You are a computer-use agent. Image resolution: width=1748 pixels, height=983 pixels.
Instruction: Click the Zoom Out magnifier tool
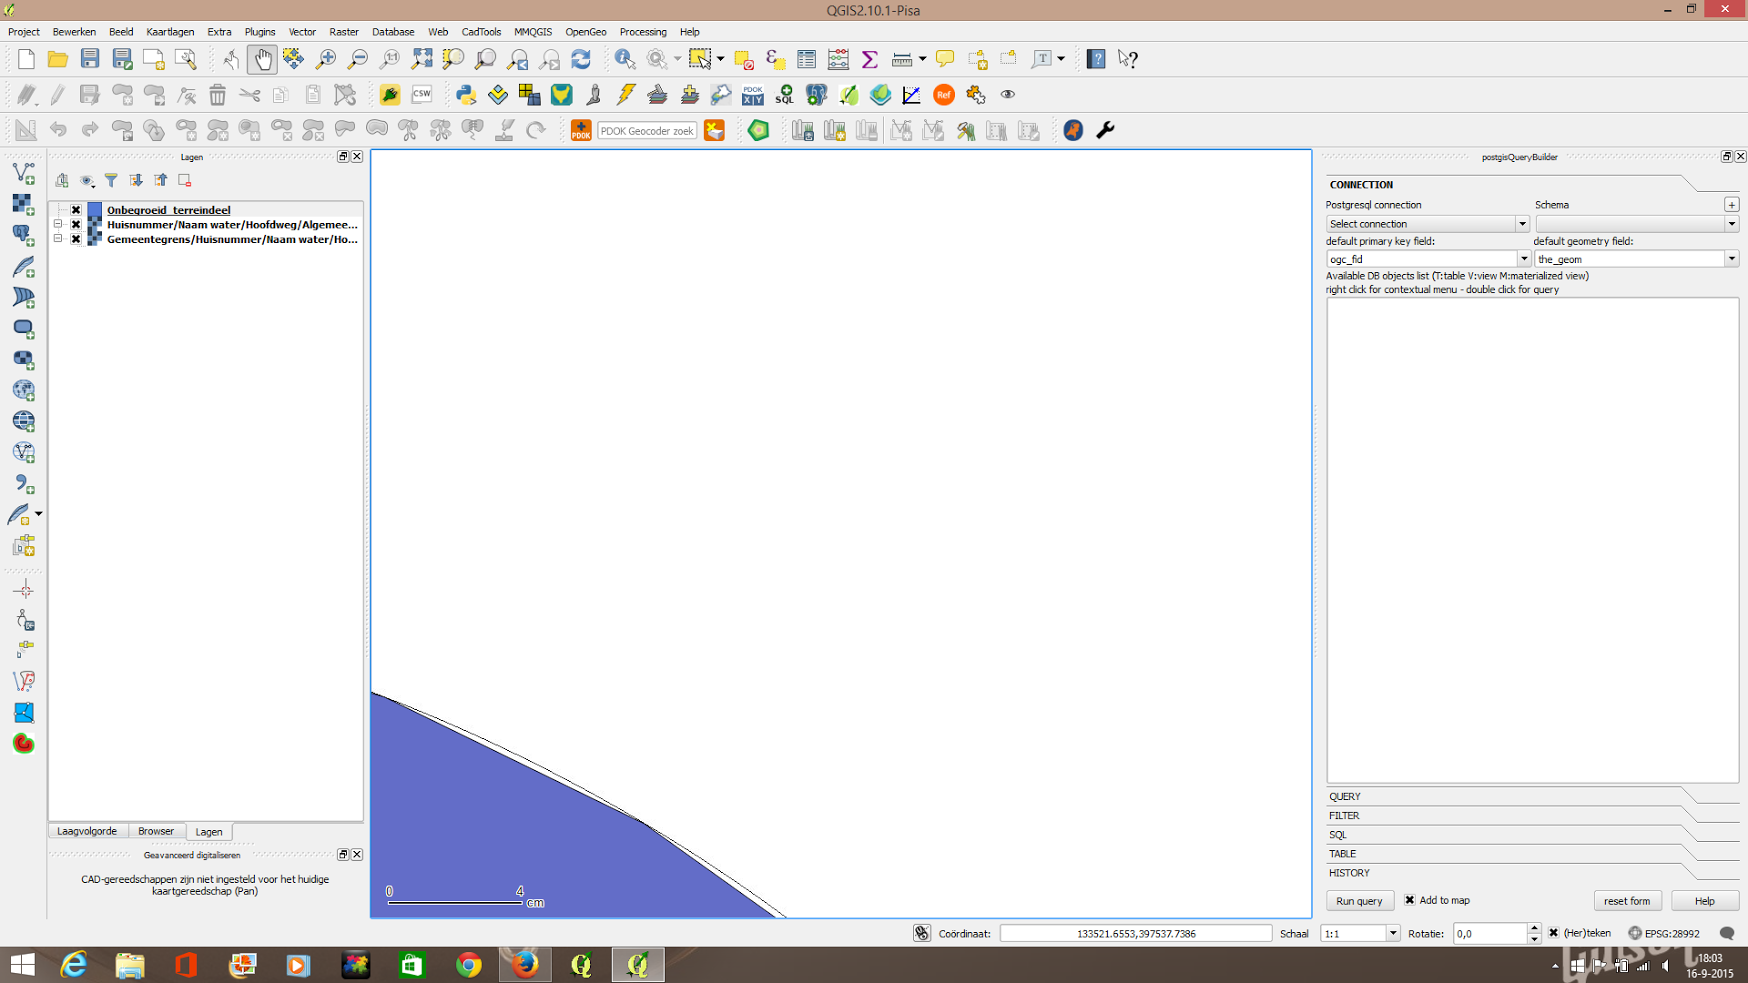click(358, 59)
